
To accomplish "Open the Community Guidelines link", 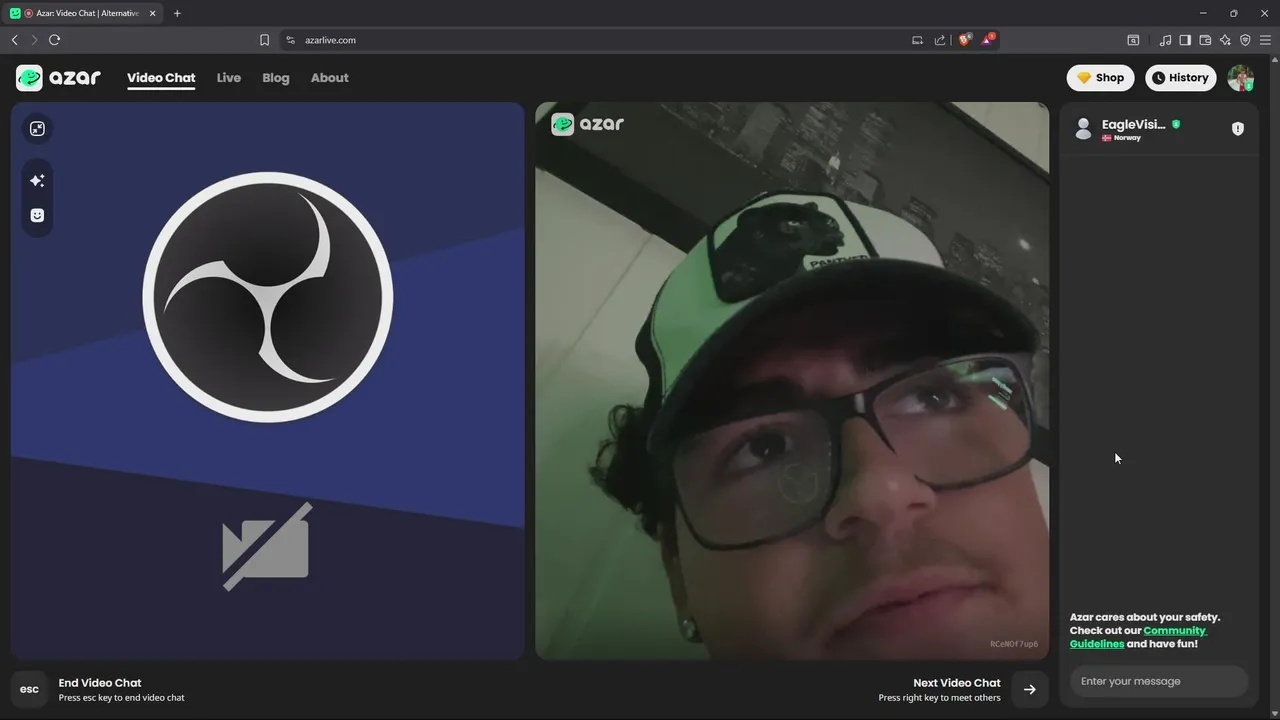I will click(1138, 637).
